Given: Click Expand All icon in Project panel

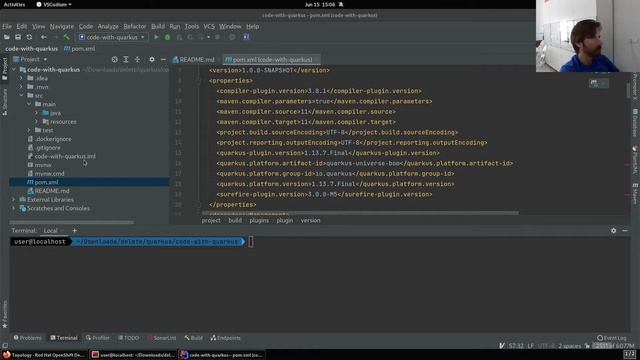Looking at the screenshot, I should [126, 60].
